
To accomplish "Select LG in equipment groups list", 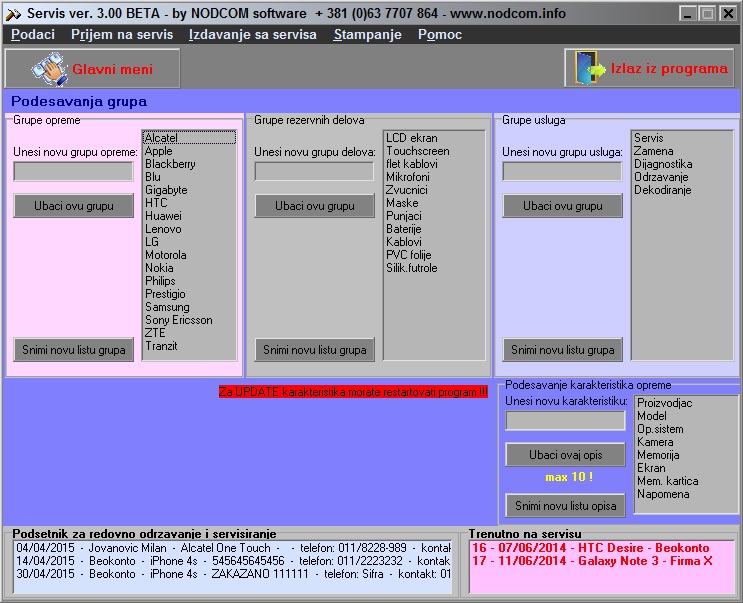I will point(189,242).
